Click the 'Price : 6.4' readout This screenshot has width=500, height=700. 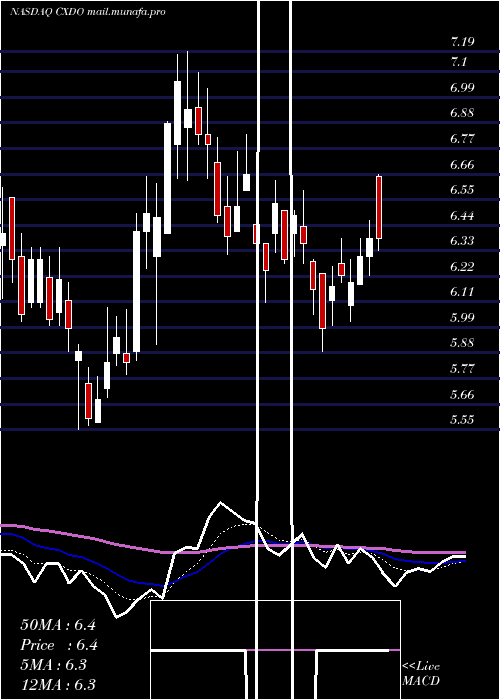coord(59,645)
